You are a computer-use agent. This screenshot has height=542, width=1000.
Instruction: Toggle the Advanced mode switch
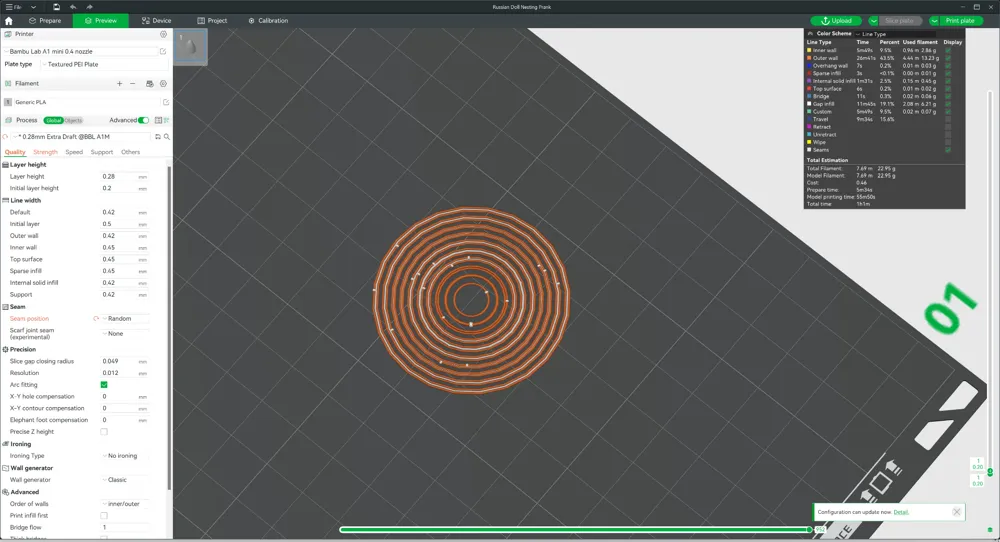[x=143, y=120]
